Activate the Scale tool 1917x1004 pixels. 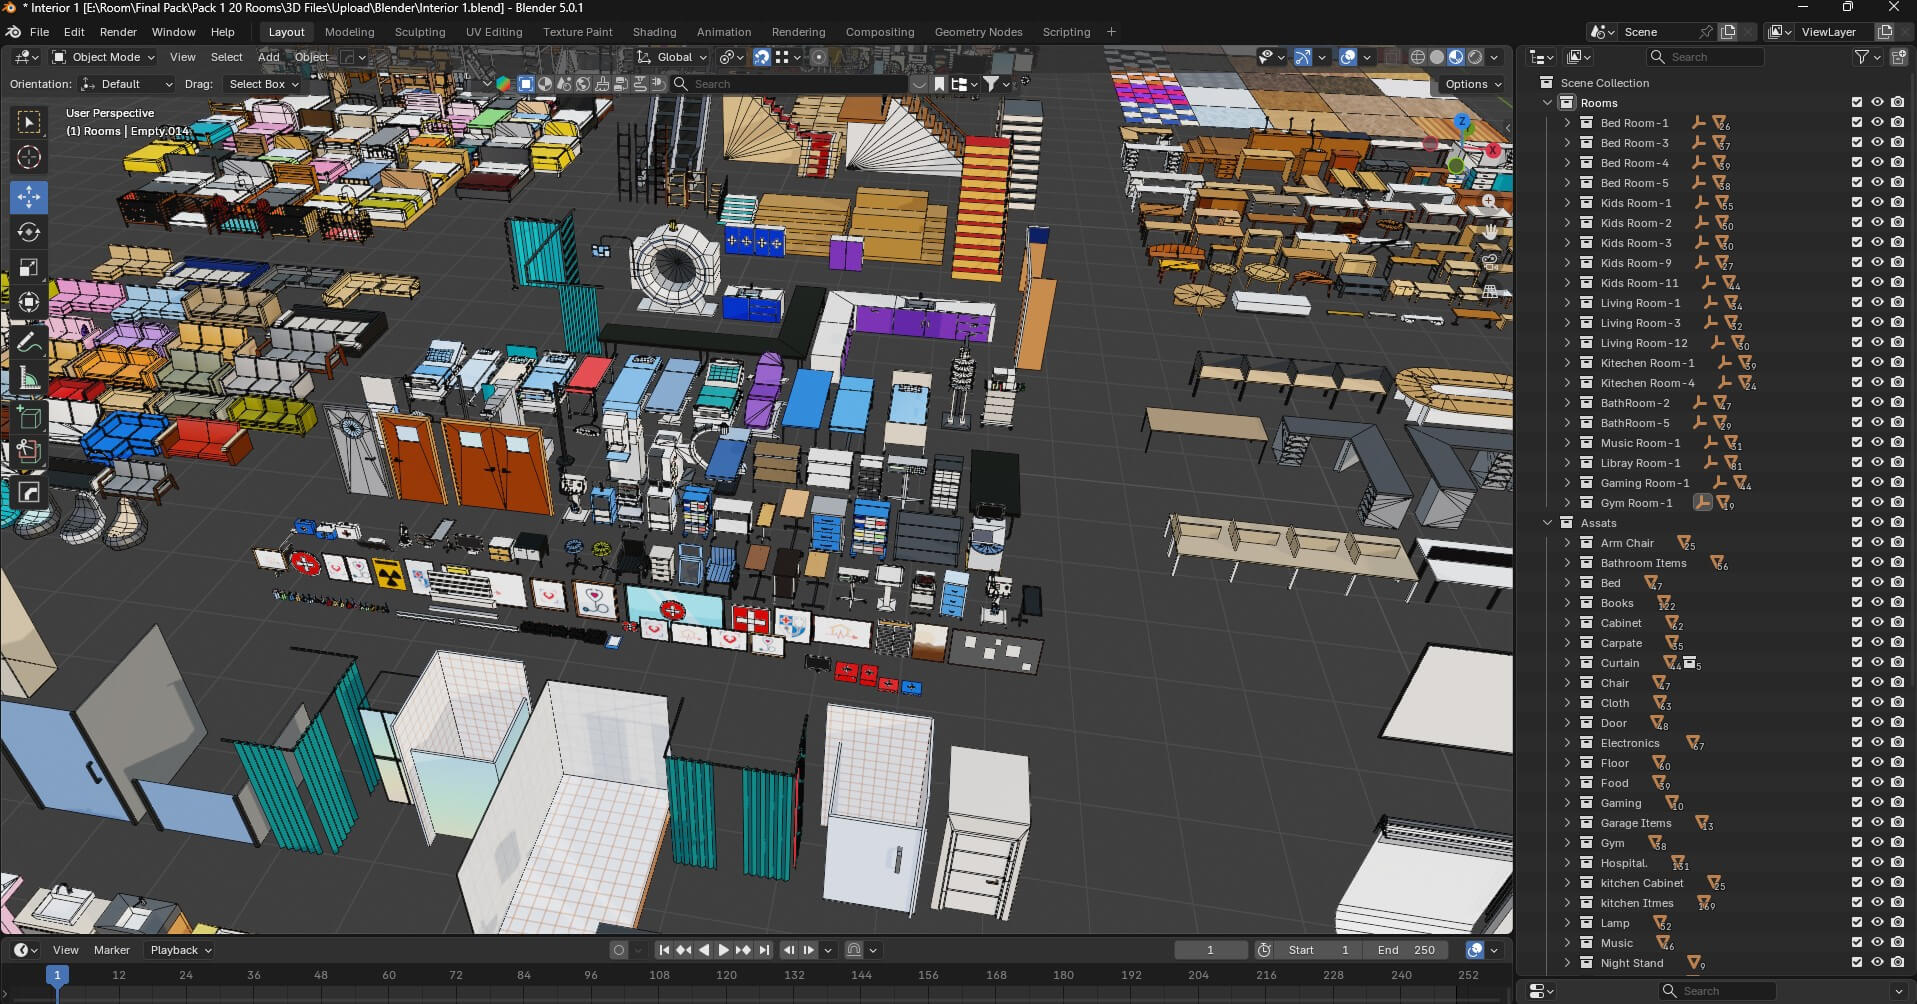click(x=29, y=267)
